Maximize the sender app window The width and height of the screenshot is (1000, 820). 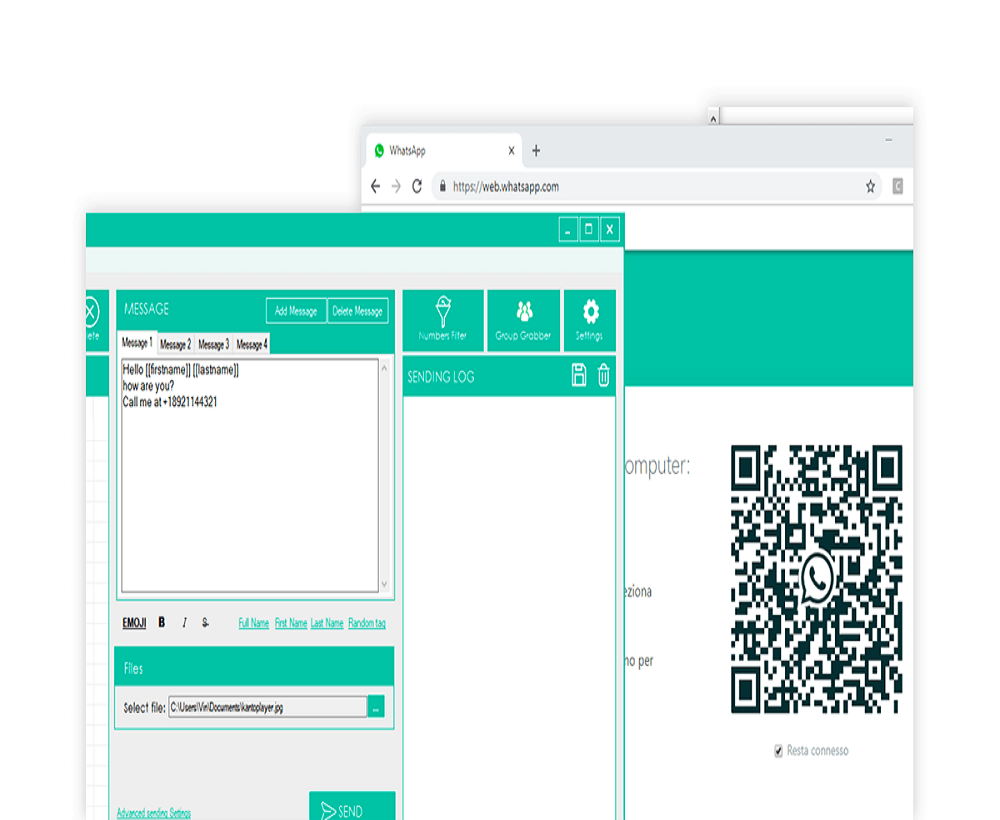[x=589, y=230]
